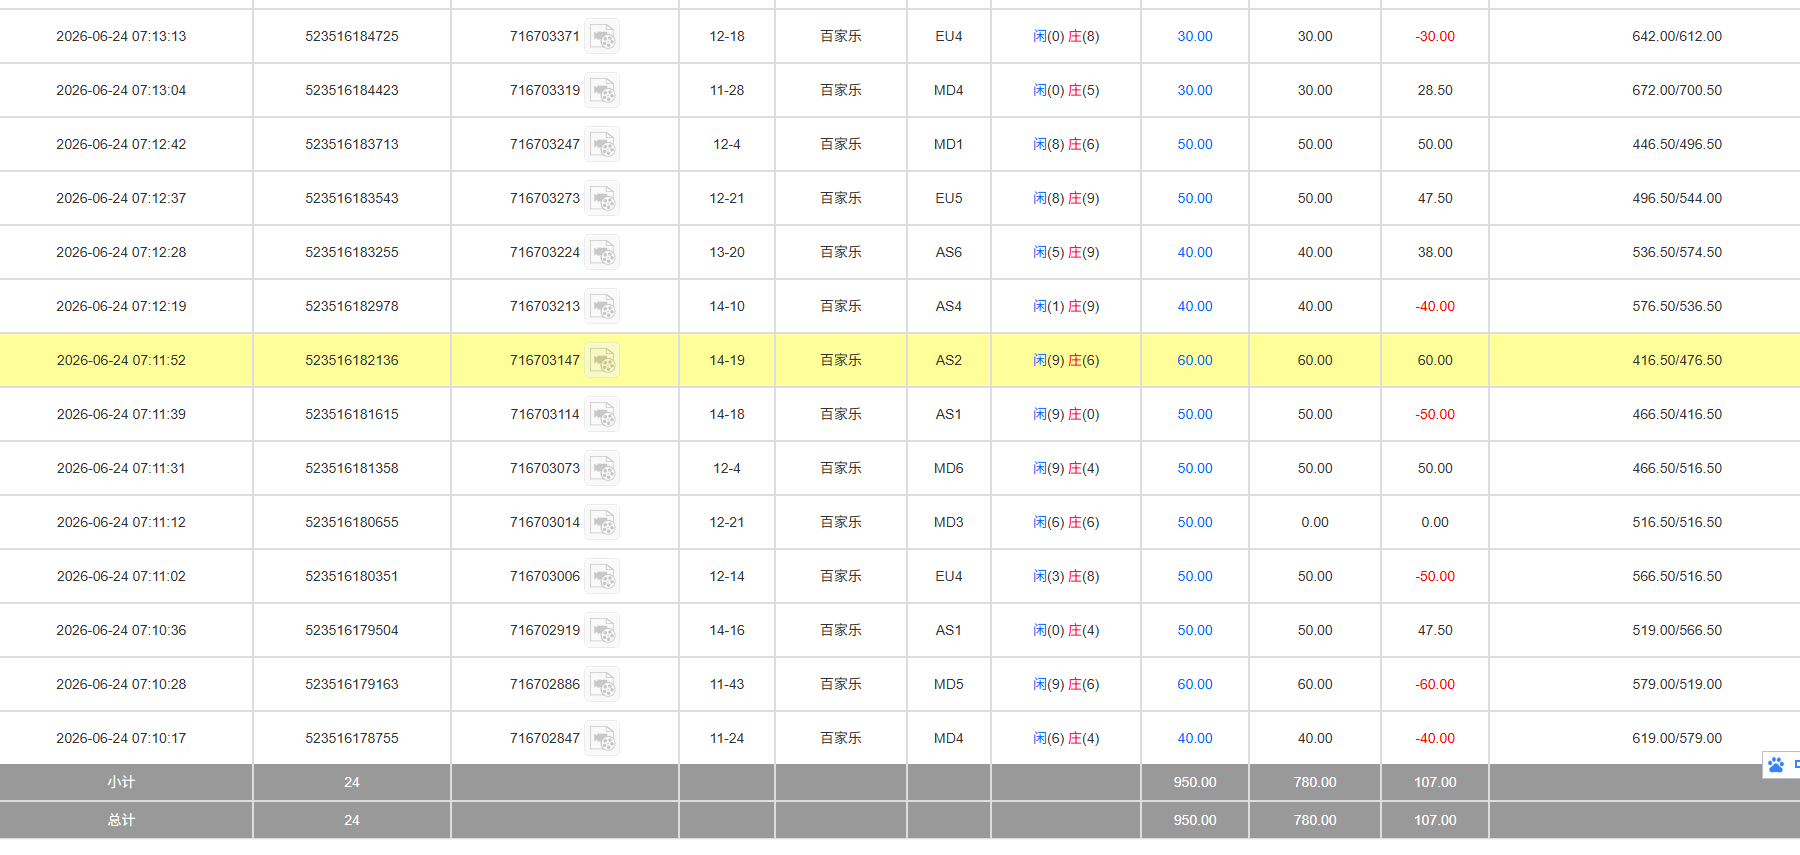Click table code MD6
The height and width of the screenshot is (855, 1800).
pos(948,468)
